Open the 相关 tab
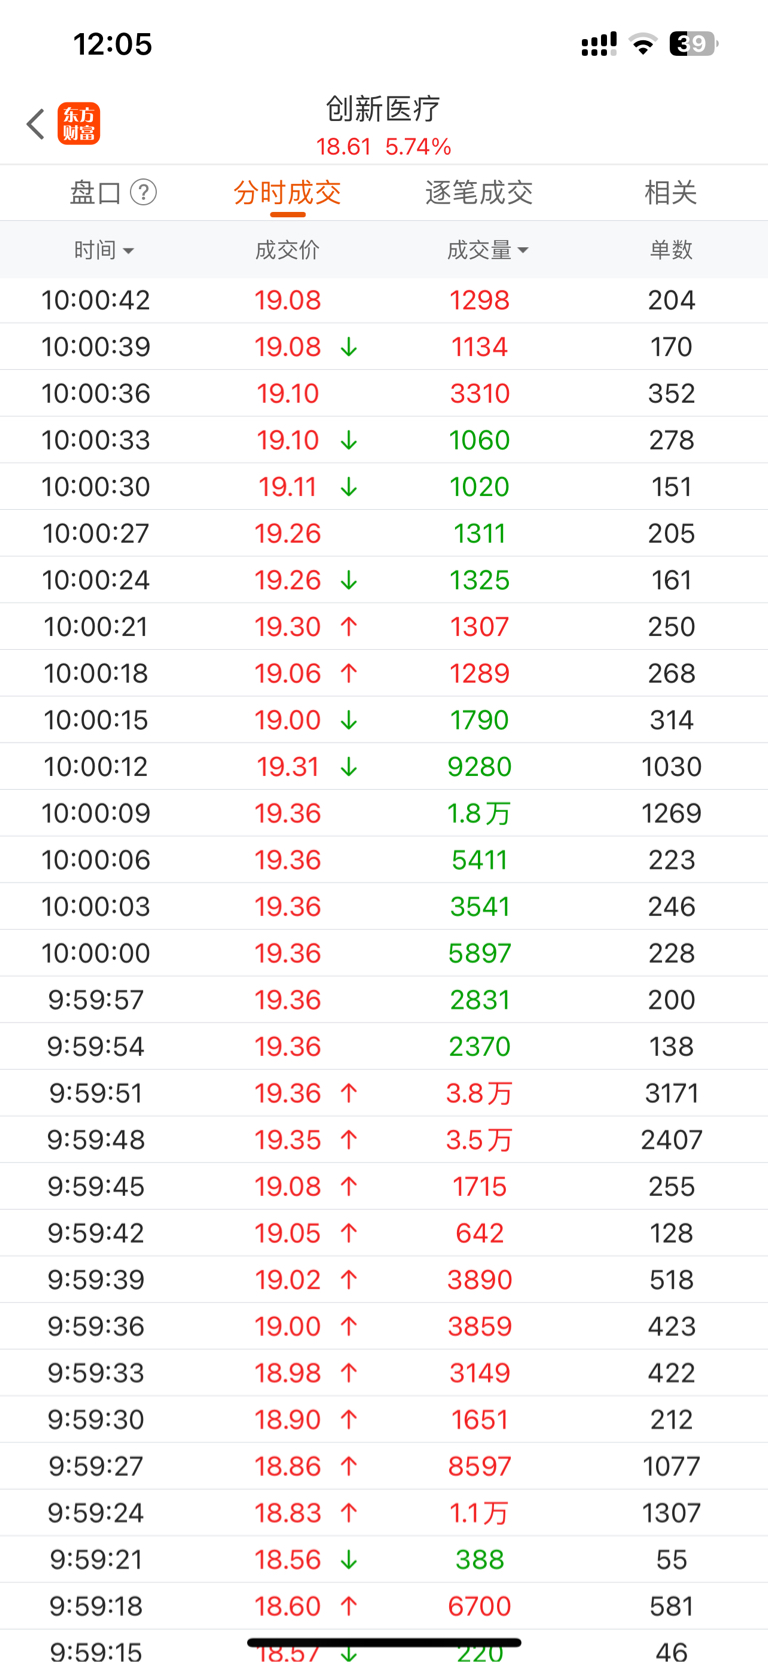This screenshot has width=768, height=1662. pyautogui.click(x=671, y=192)
